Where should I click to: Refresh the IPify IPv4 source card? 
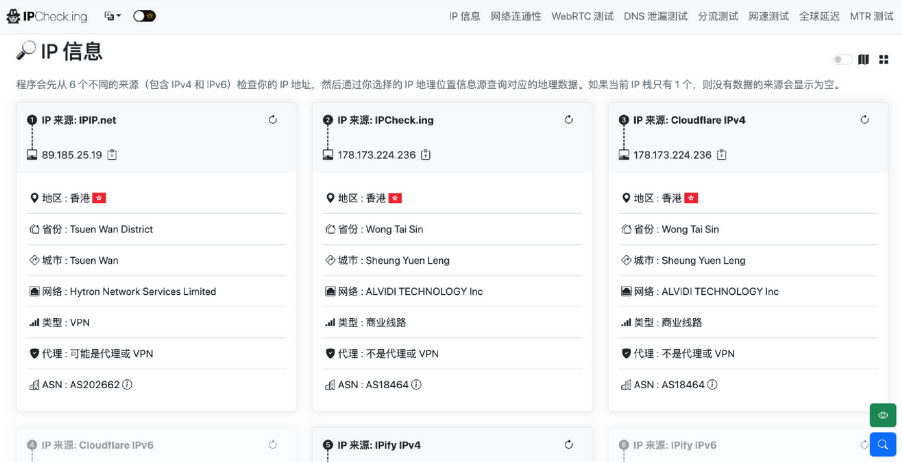point(569,445)
